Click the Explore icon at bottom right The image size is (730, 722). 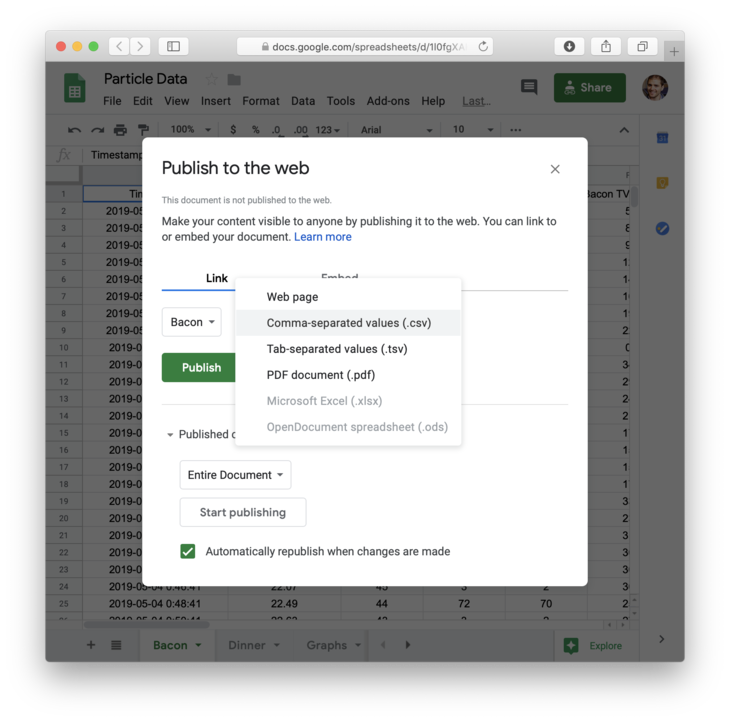click(571, 646)
